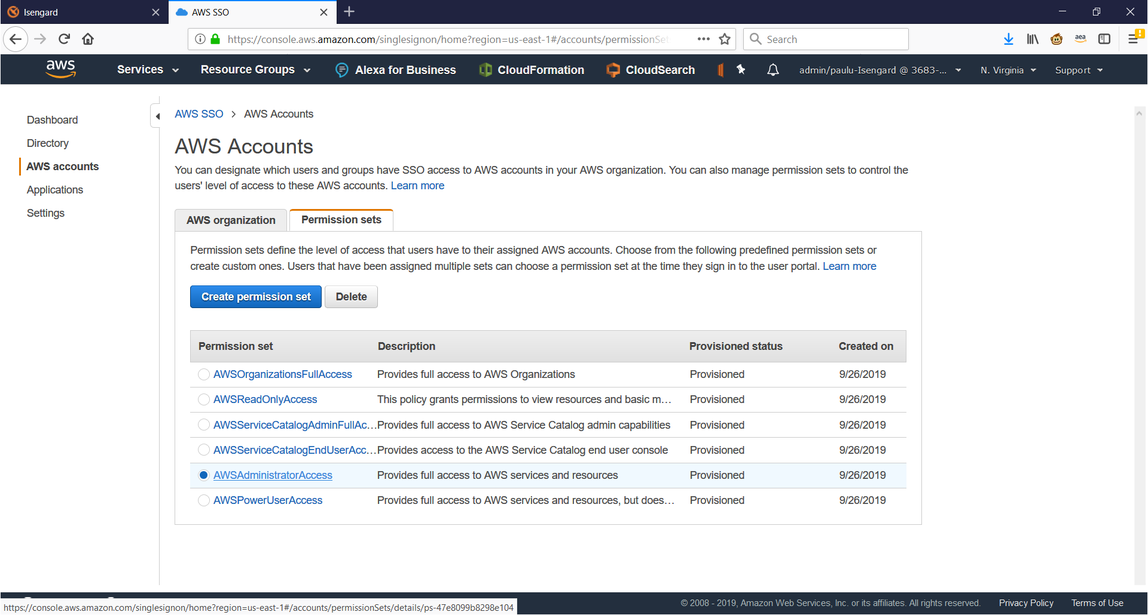Click the browser Search input field
Image resolution: width=1148 pixels, height=615 pixels.
coord(826,39)
